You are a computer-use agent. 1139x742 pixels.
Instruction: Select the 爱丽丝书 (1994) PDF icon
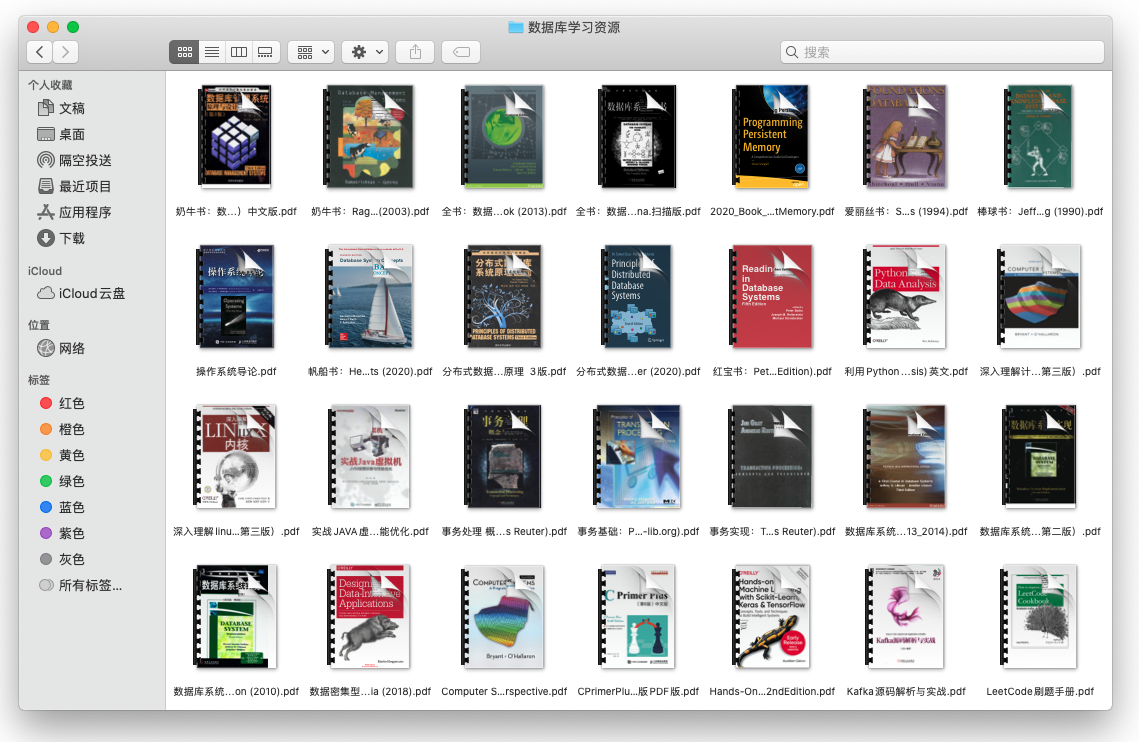[906, 137]
